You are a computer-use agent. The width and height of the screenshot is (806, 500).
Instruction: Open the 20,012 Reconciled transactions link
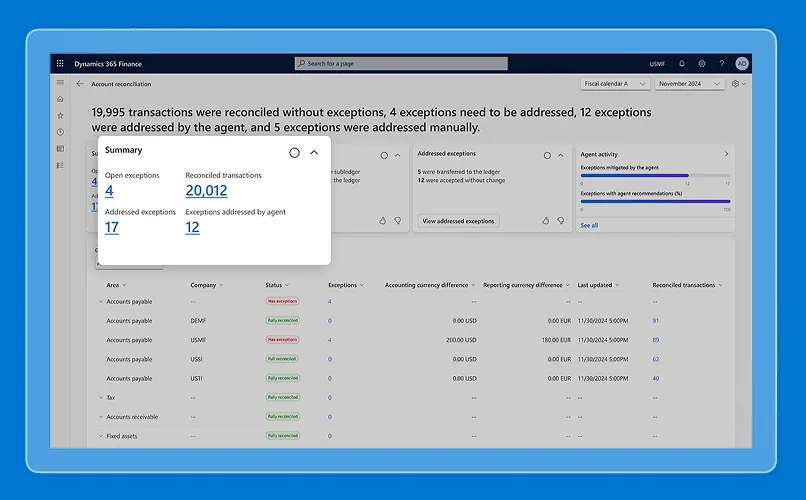coord(206,191)
